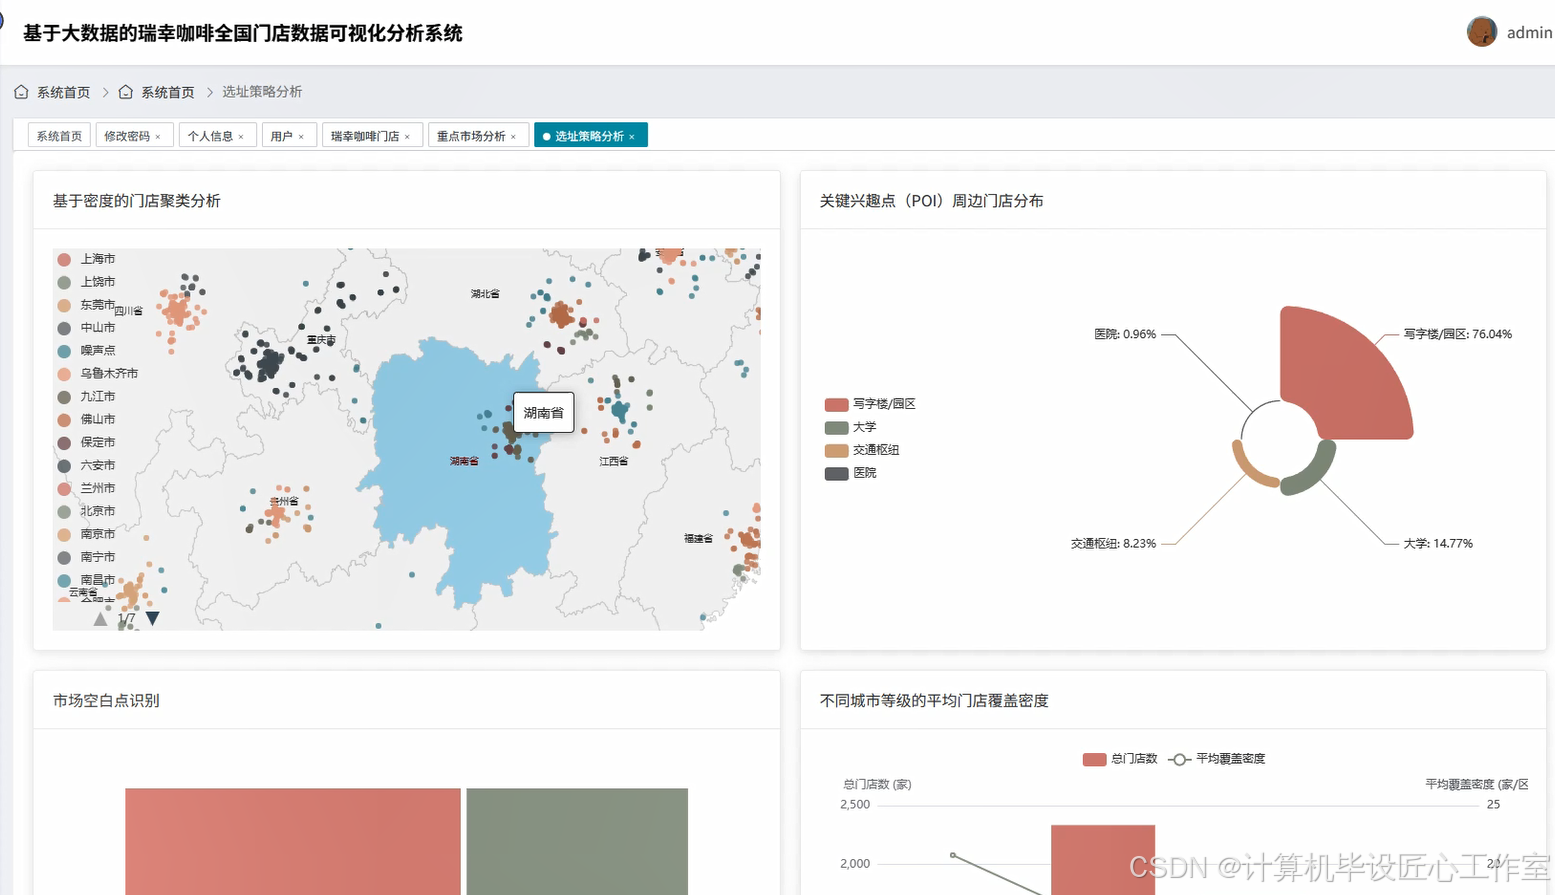Select the active 选址策略分析 tab
This screenshot has height=895, width=1555.
pos(589,136)
